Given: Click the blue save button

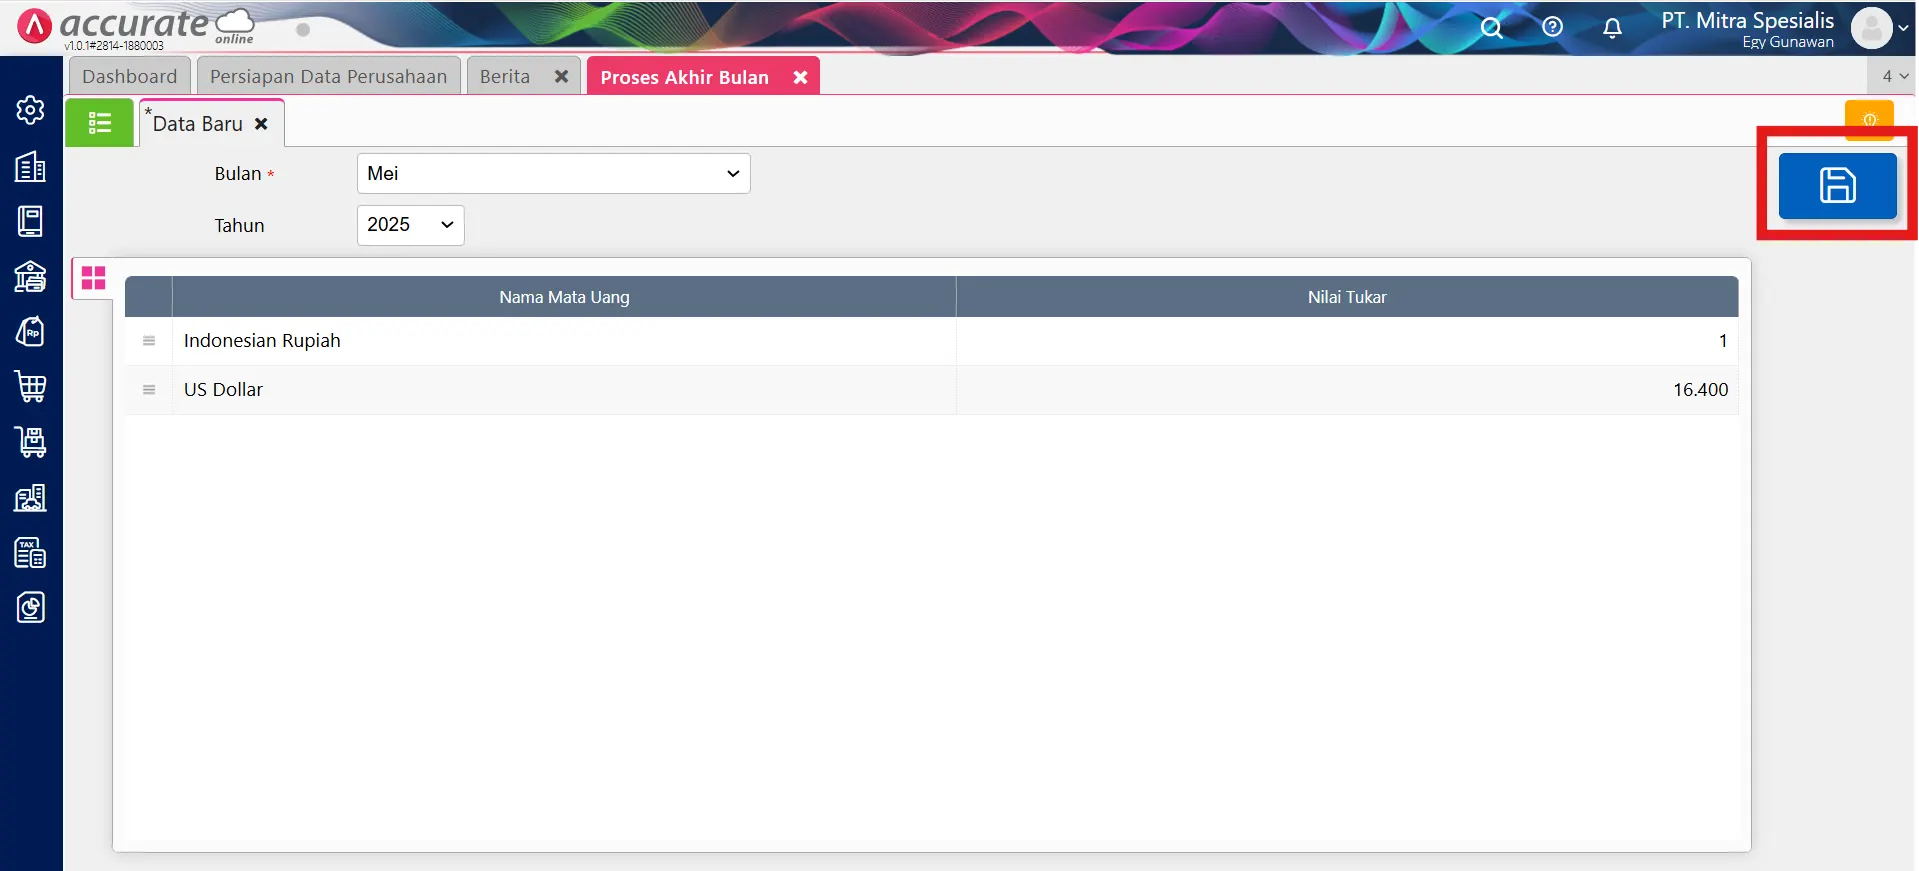Looking at the screenshot, I should (x=1836, y=186).
